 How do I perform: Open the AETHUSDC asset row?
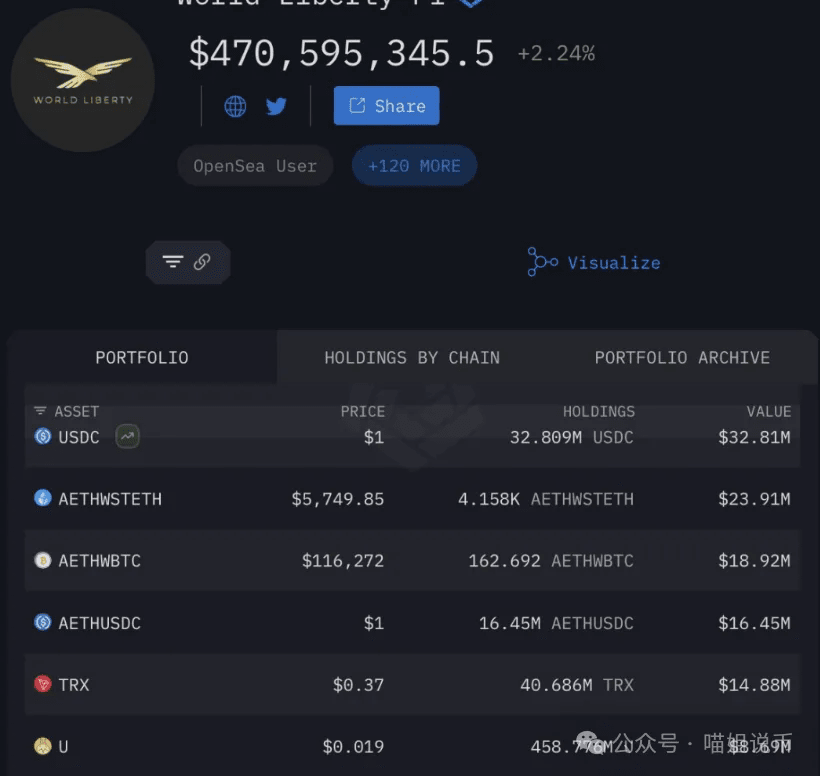412,623
